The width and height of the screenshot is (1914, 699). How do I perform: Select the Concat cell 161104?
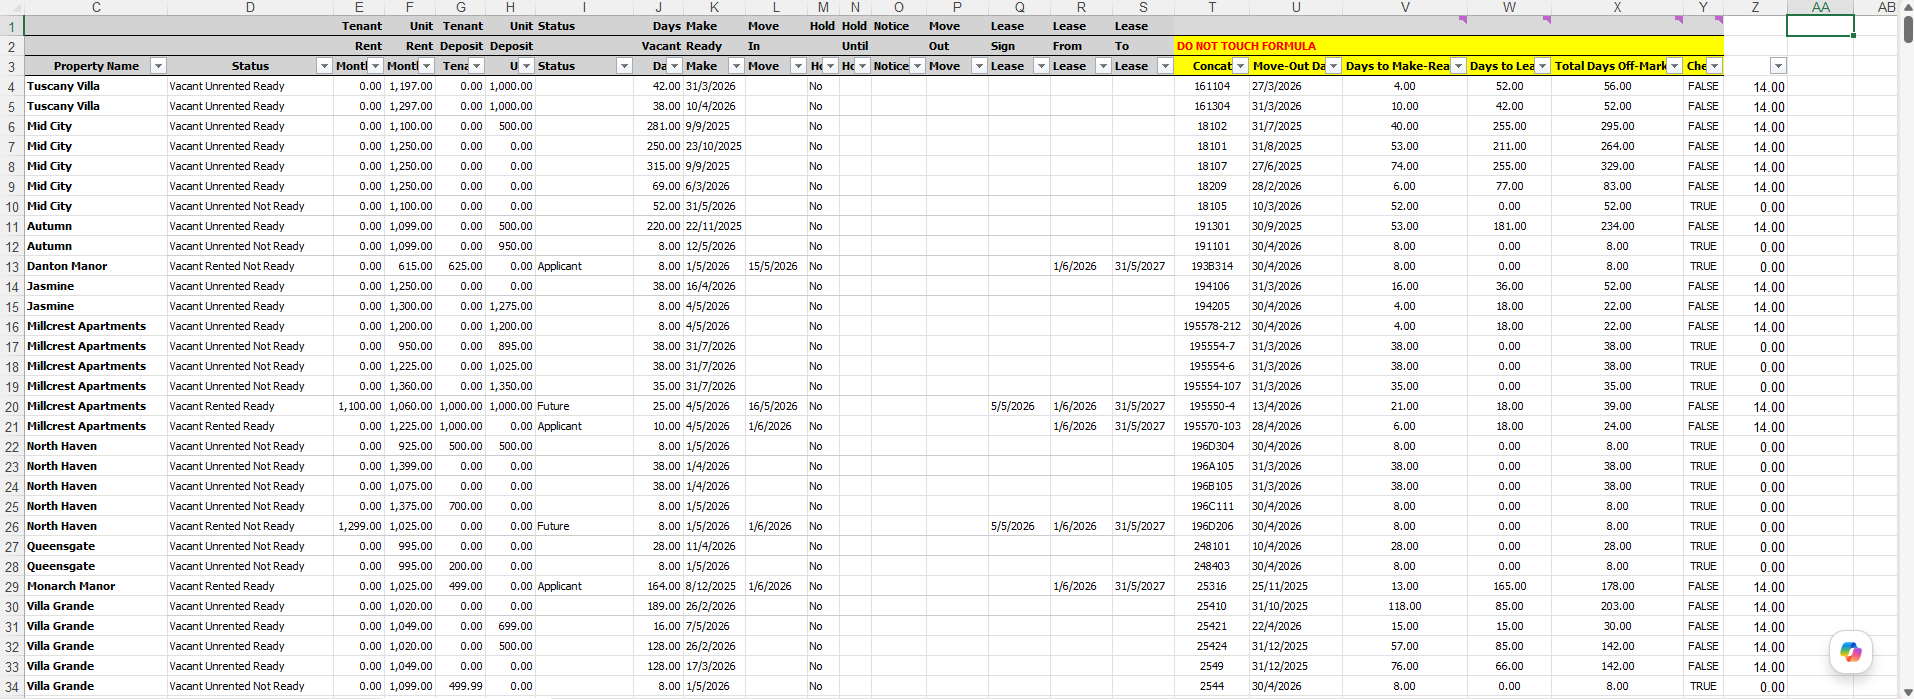pos(1212,86)
